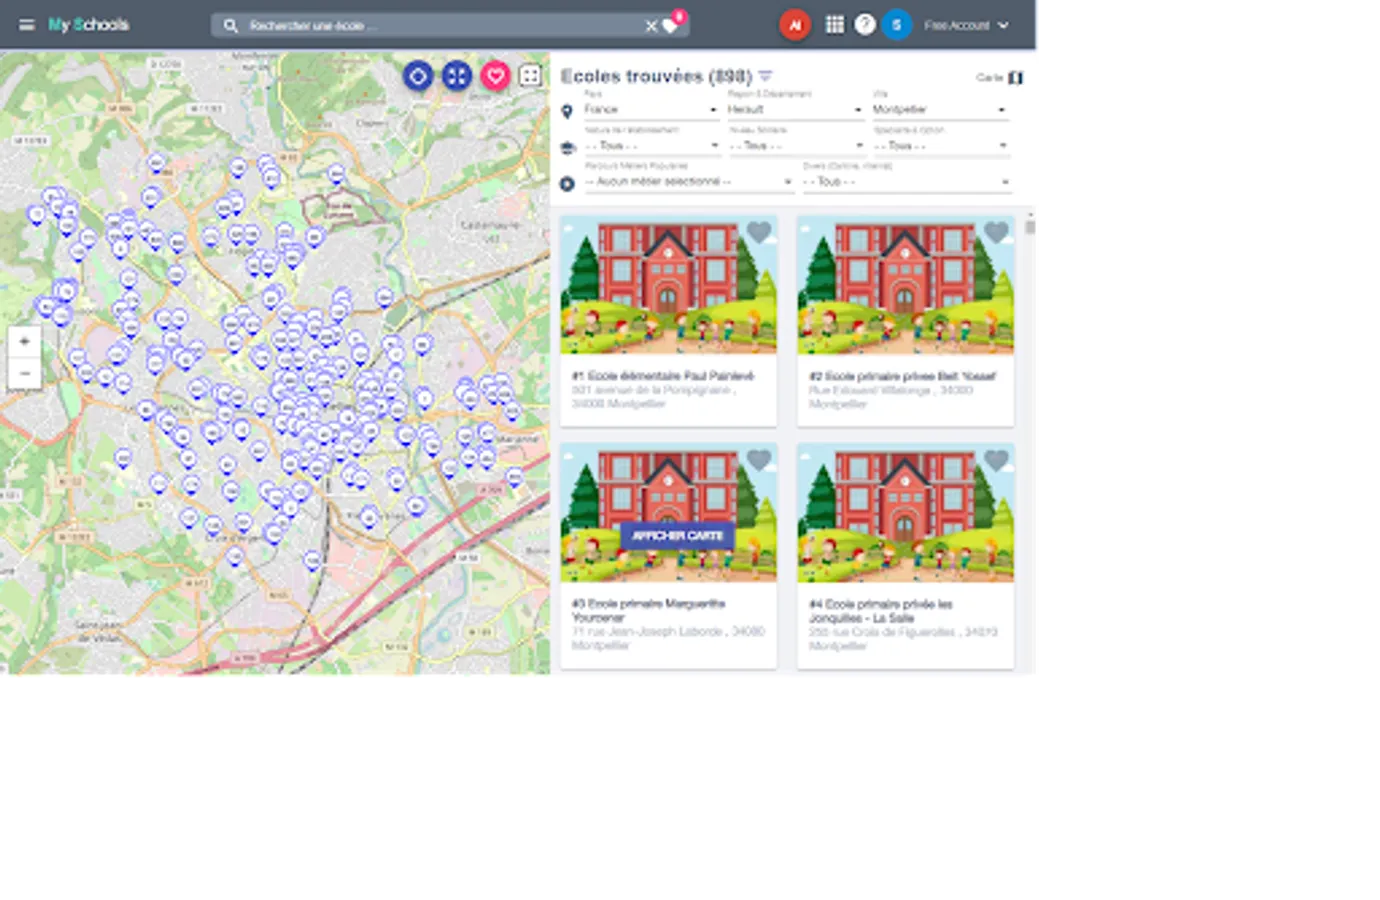This screenshot has height=900, width=1380.
Task: Open the Pays dropdown set to France
Action: point(651,109)
